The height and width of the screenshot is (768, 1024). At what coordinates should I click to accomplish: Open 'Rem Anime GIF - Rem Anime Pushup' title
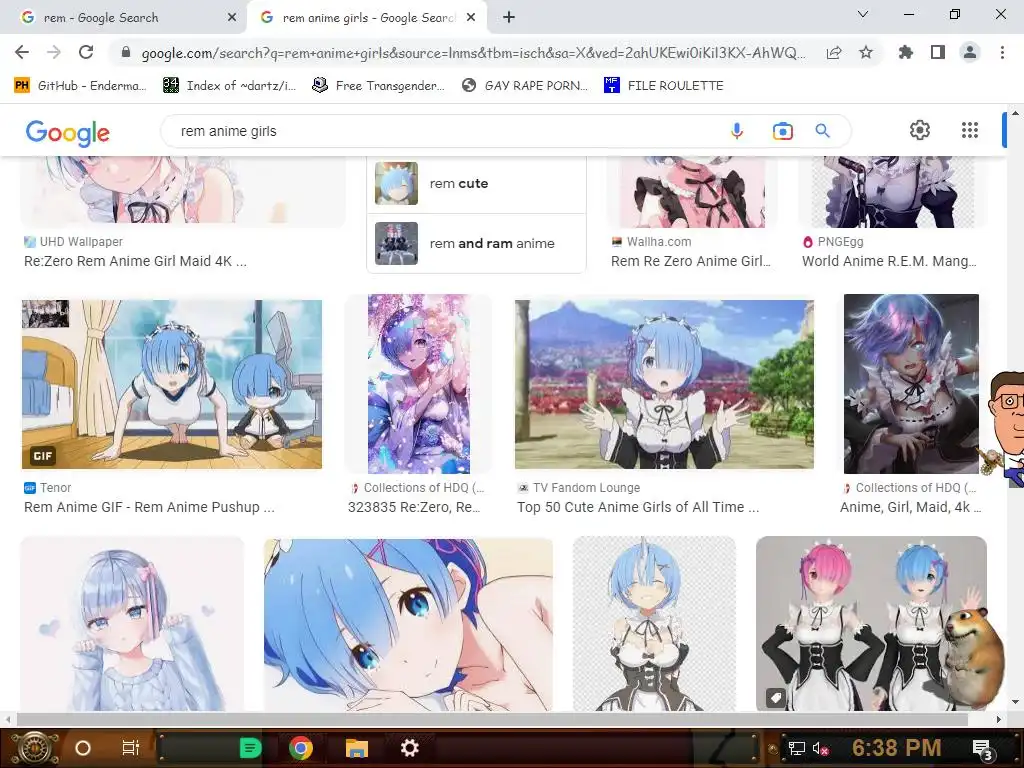click(x=149, y=507)
